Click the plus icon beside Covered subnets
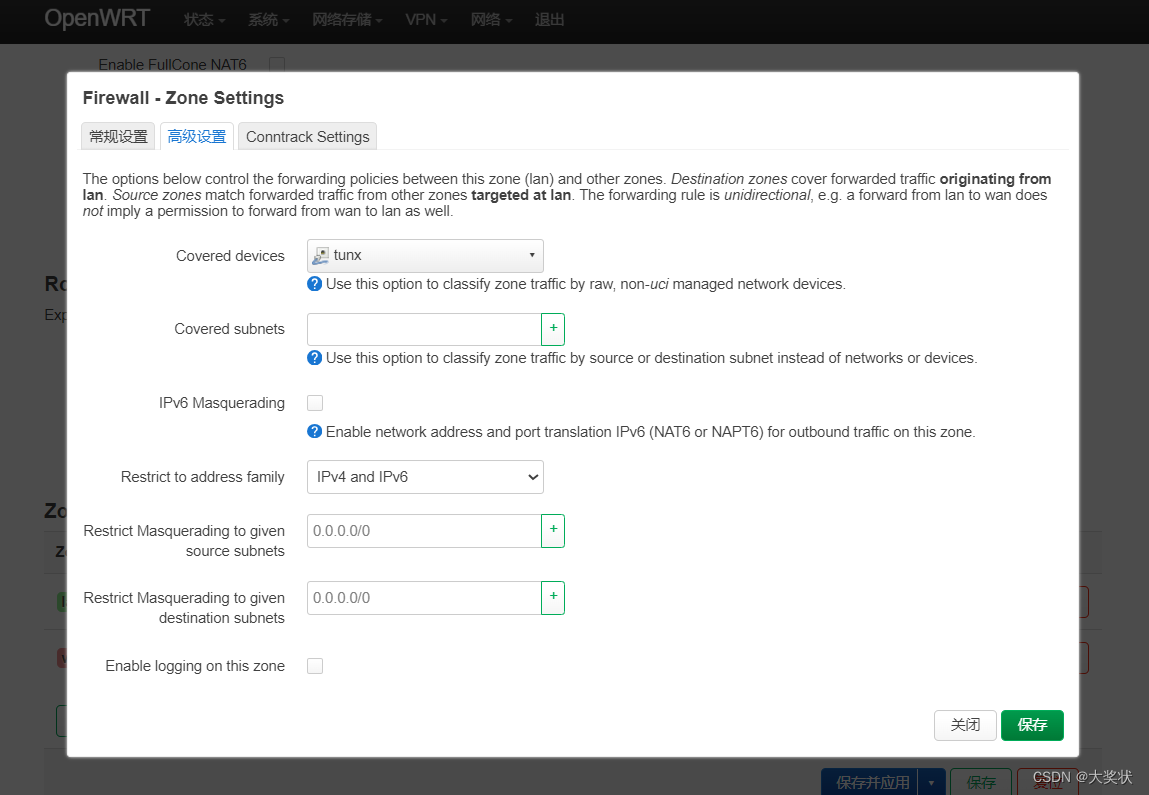Viewport: 1149px width, 795px height. pos(553,329)
